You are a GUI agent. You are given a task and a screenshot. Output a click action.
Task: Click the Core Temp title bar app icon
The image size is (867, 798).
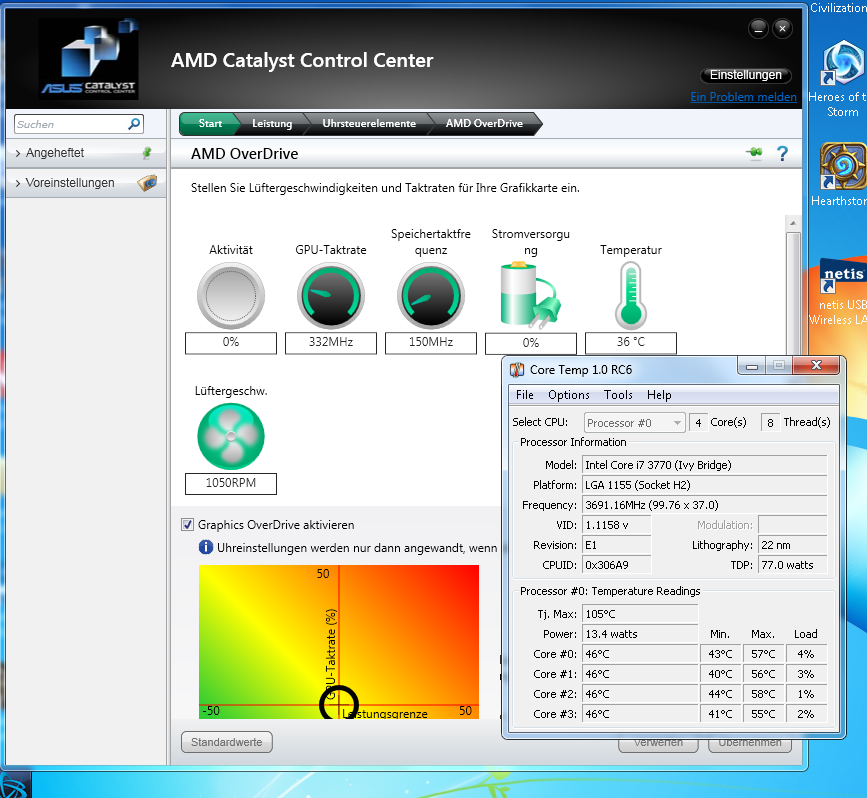coord(516,369)
